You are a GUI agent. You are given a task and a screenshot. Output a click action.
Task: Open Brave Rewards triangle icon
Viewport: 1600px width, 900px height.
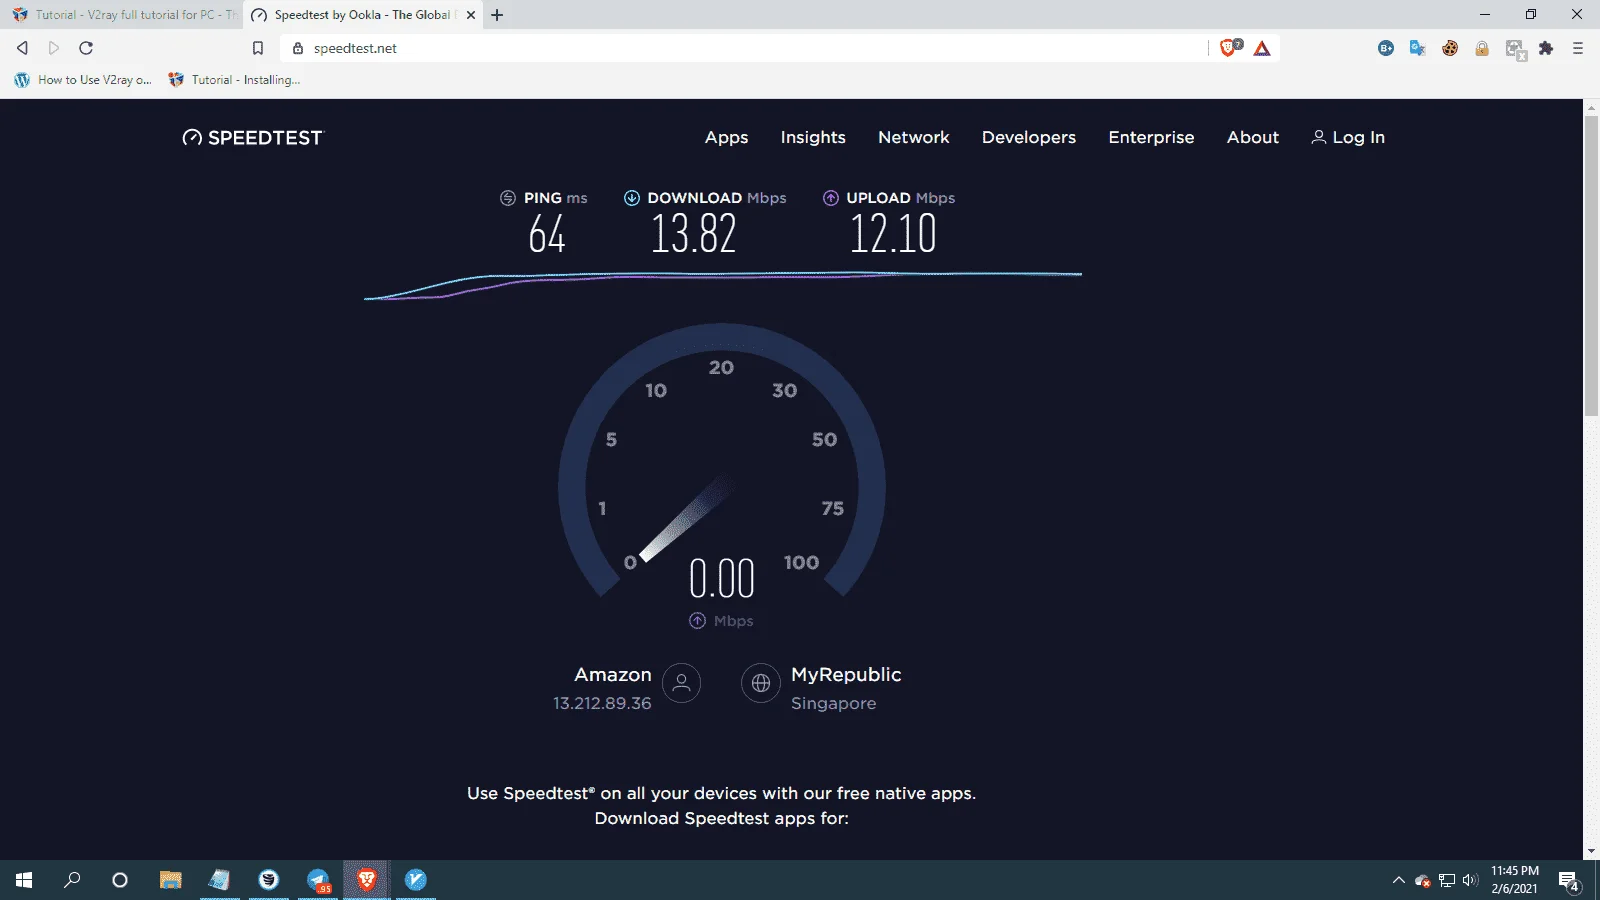tap(1262, 48)
